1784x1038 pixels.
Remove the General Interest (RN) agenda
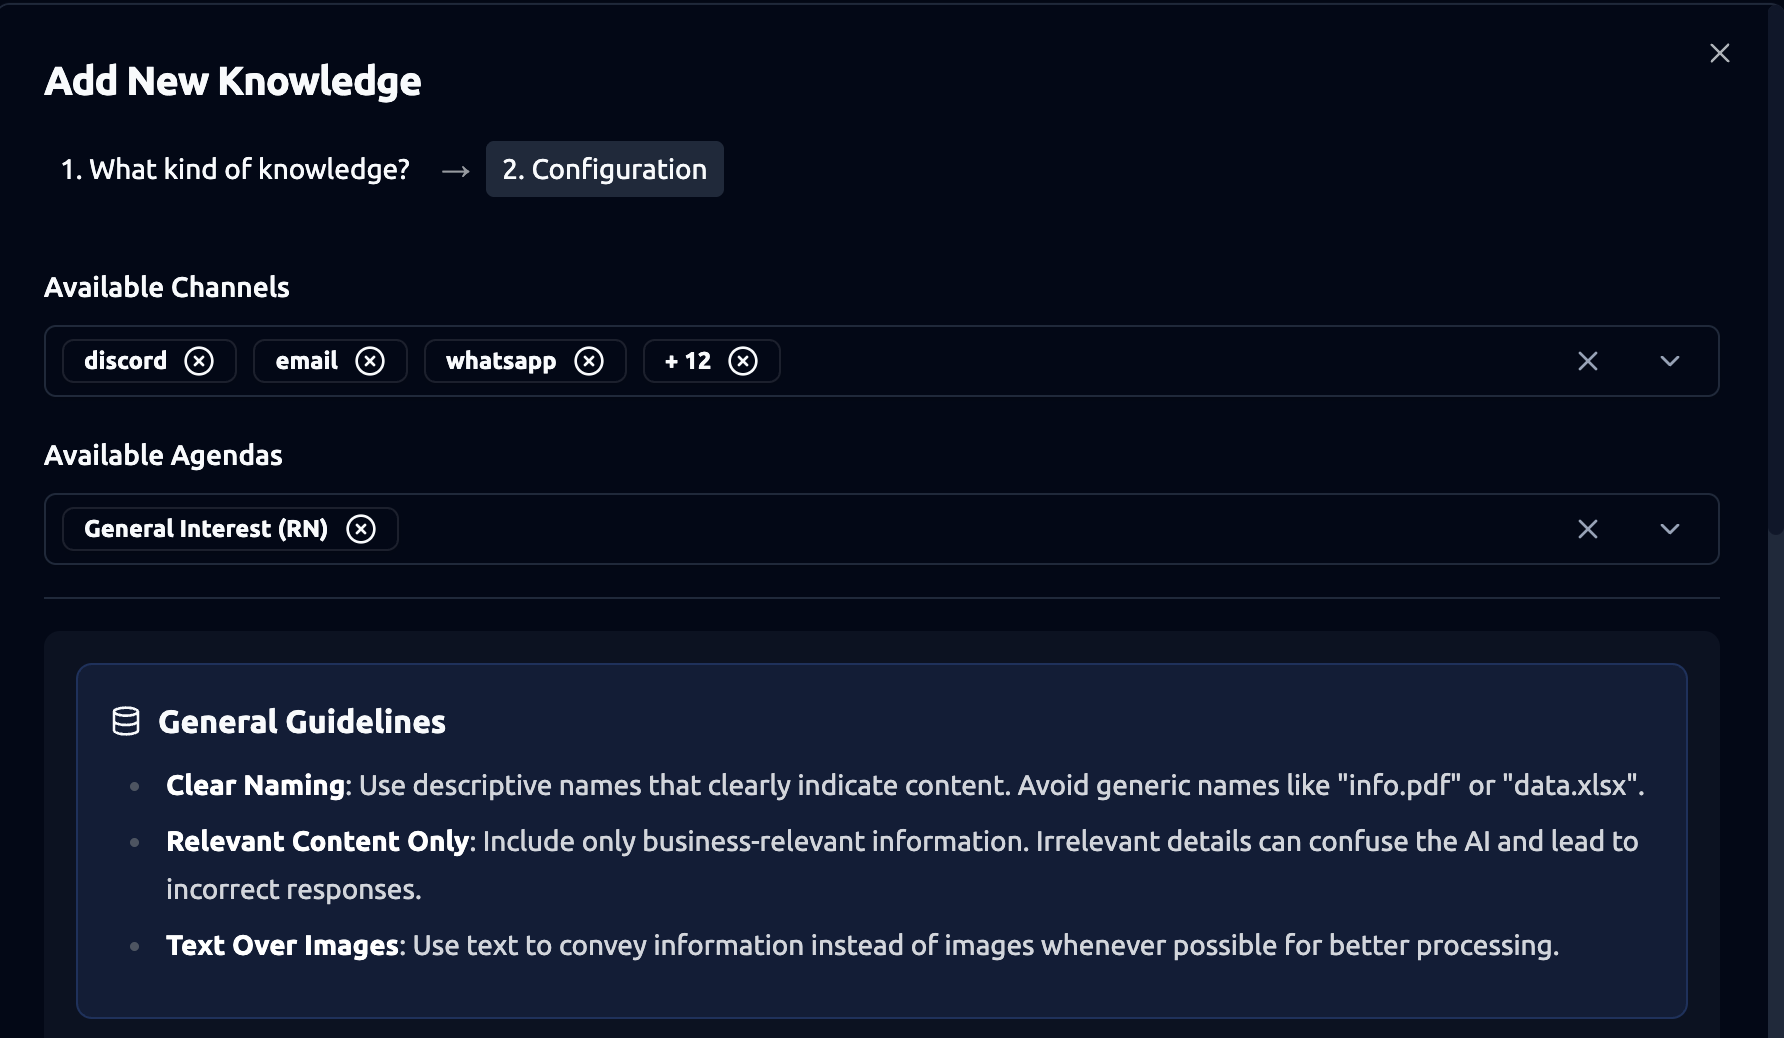click(x=361, y=529)
